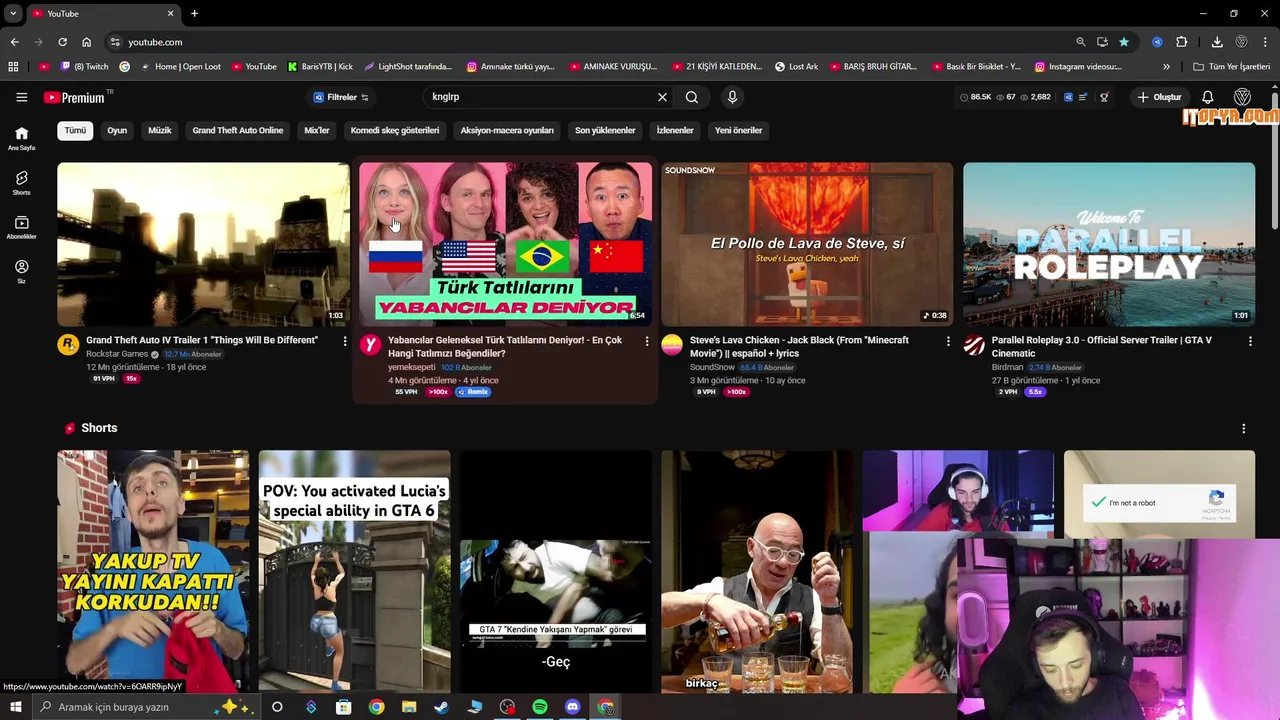Select the Komedi skeç gösterileri chip
1280x720 pixels.
(395, 130)
